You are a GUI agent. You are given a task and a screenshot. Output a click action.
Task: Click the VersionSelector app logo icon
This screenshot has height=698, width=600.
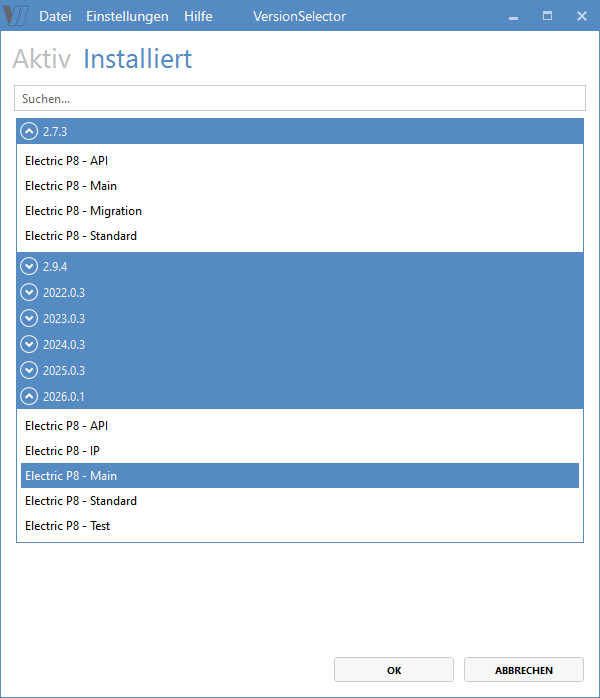pyautogui.click(x=16, y=16)
